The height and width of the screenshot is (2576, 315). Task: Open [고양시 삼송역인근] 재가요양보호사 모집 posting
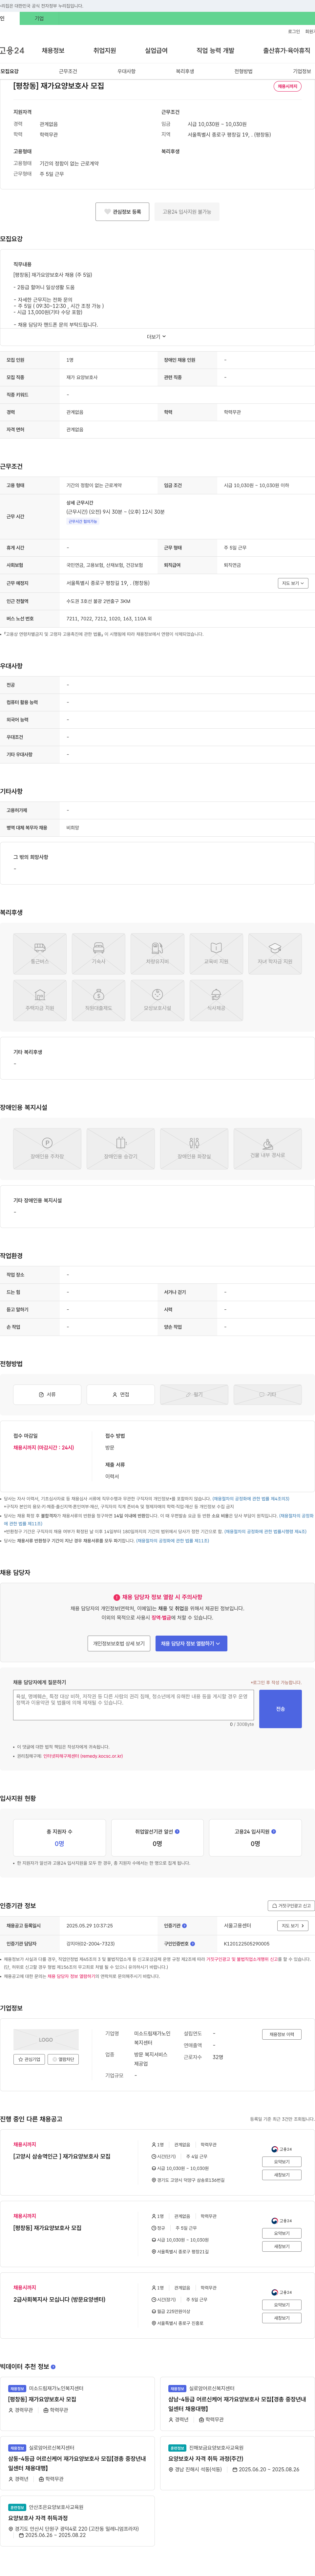pyautogui.click(x=62, y=2156)
